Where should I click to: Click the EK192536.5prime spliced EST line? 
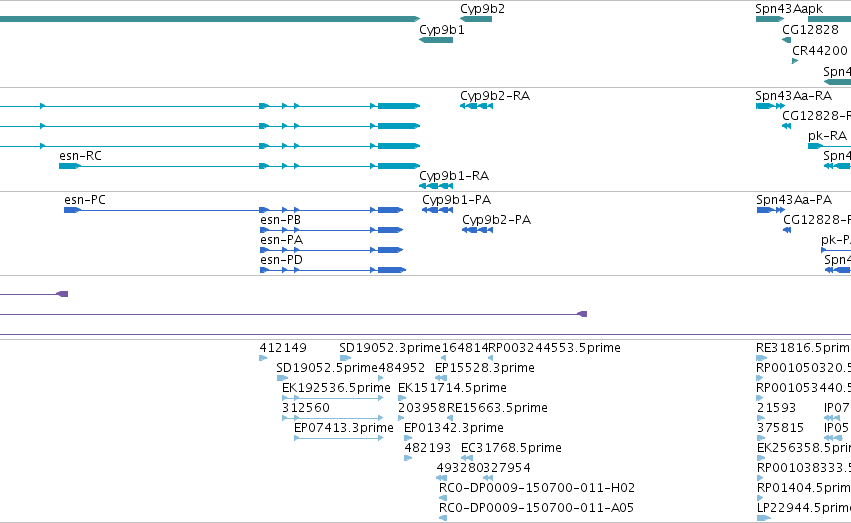pos(333,398)
